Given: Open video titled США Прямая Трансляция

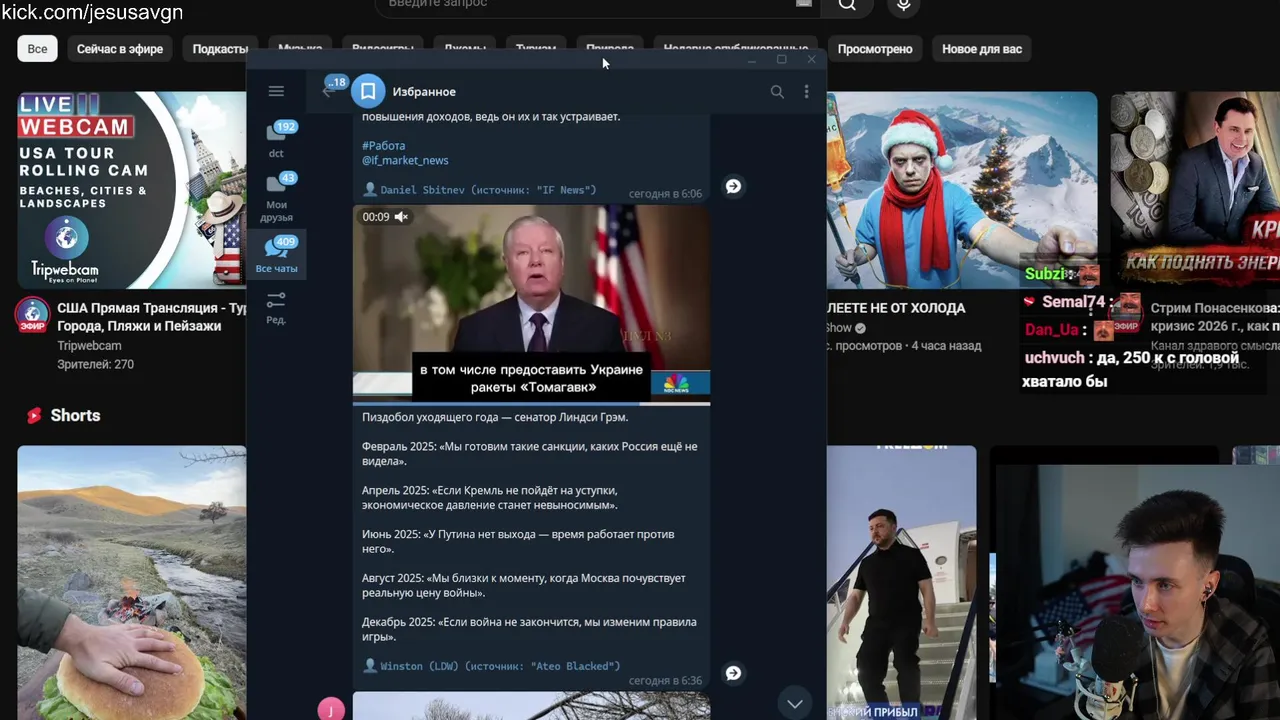Looking at the screenshot, I should click(x=151, y=317).
